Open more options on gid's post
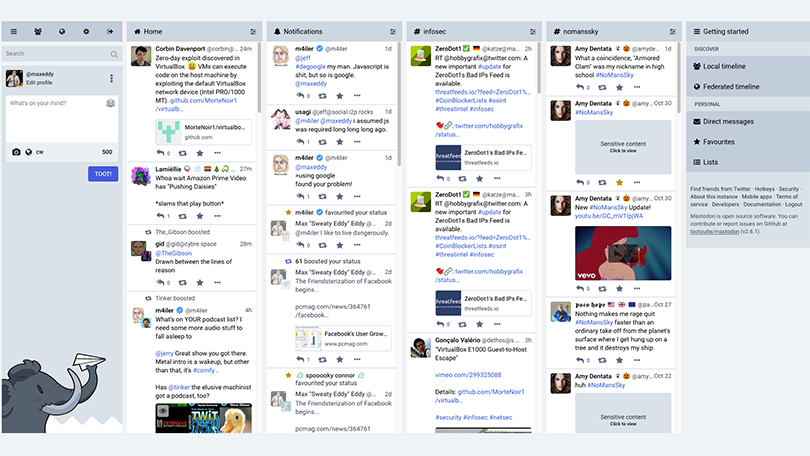The width and height of the screenshot is (810, 456). point(217,282)
